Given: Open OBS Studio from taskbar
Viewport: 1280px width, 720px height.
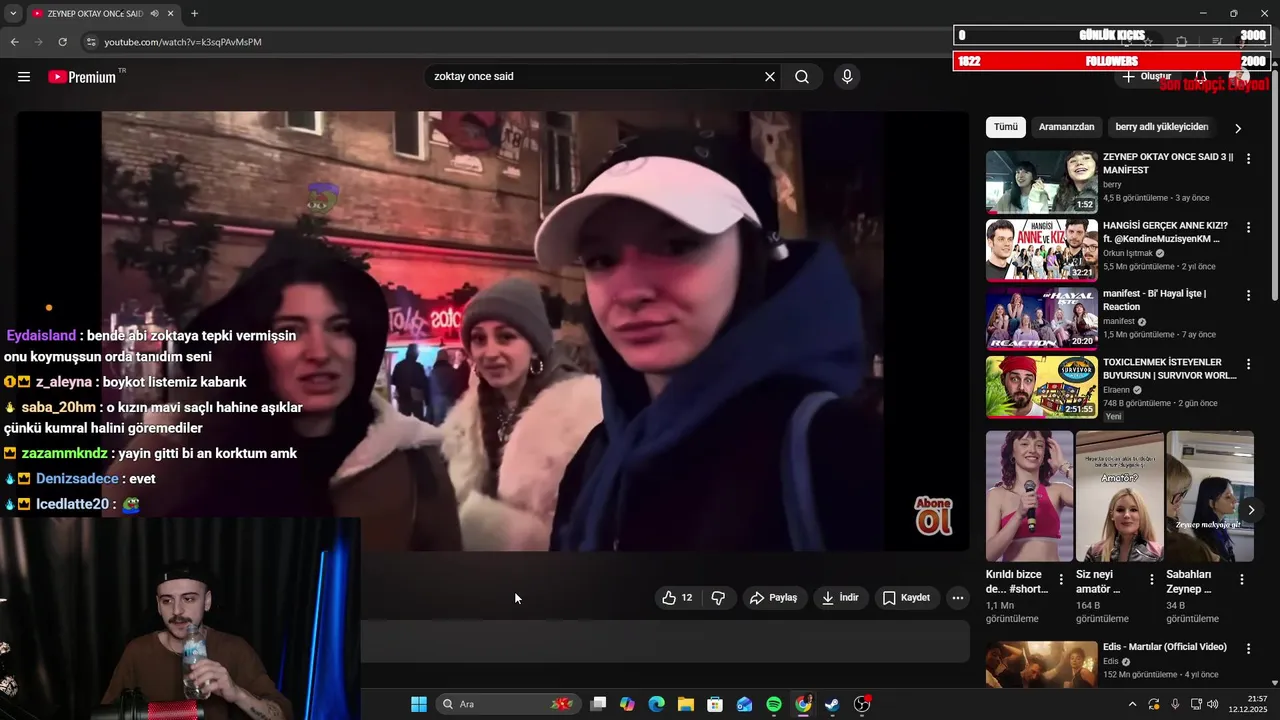Looking at the screenshot, I should coord(862,704).
